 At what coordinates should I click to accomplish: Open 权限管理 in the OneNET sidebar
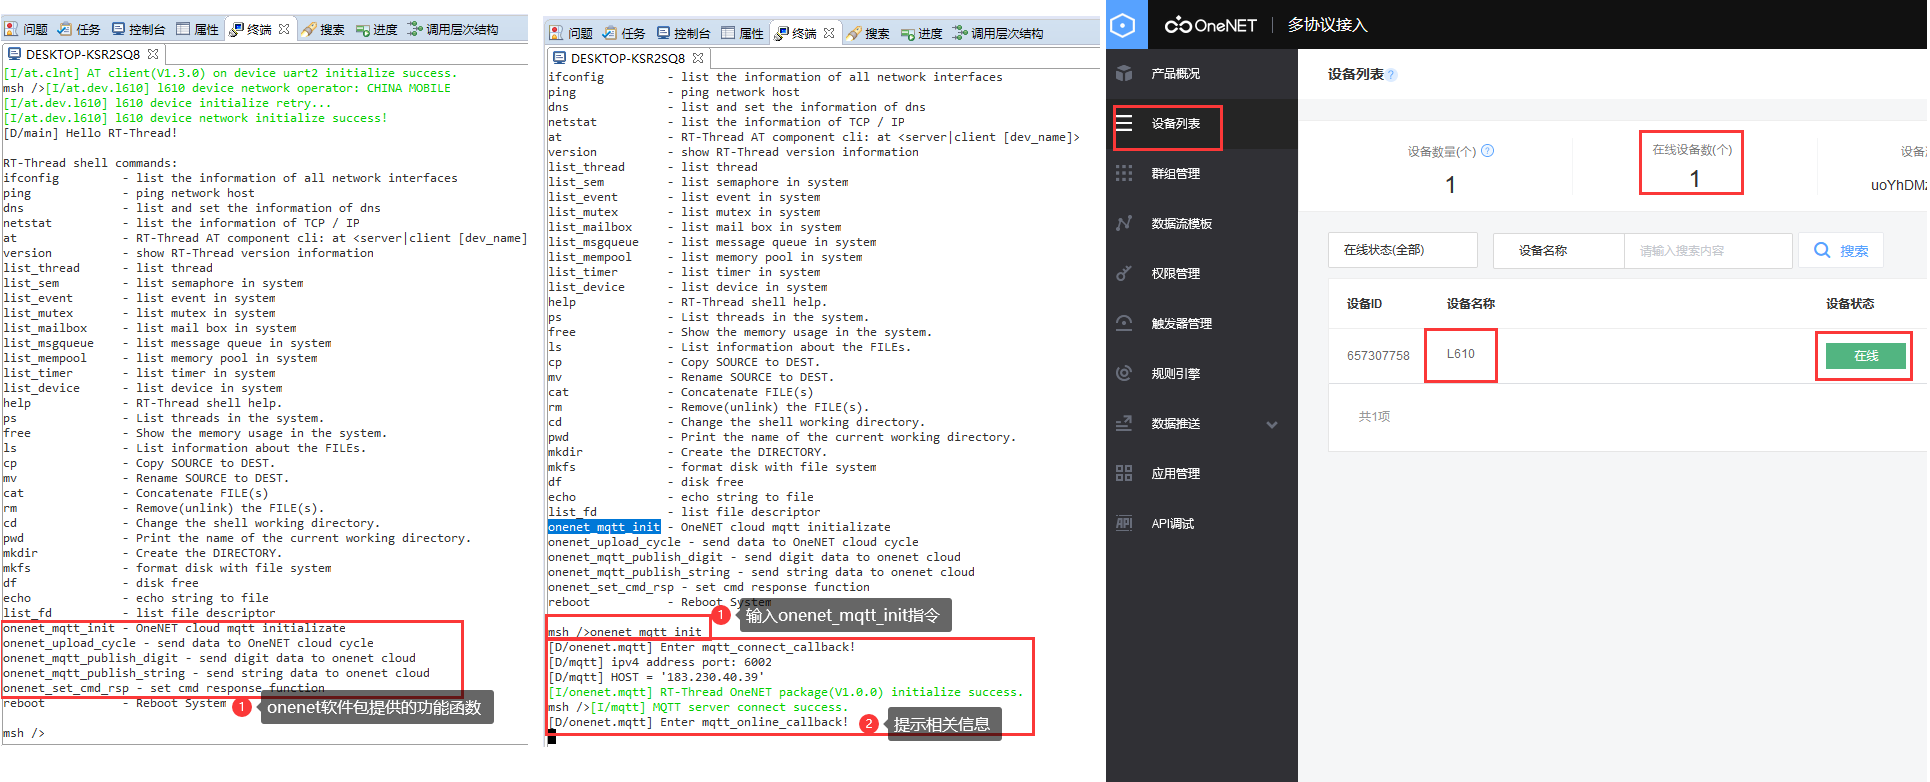click(1175, 274)
